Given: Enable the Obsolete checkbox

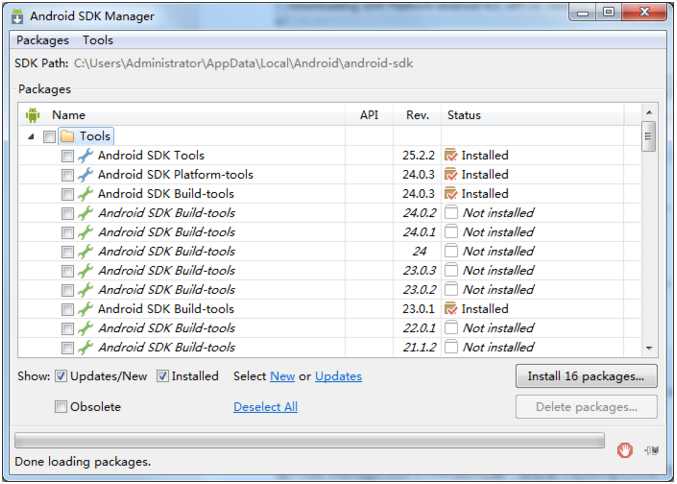Looking at the screenshot, I should pos(61,407).
